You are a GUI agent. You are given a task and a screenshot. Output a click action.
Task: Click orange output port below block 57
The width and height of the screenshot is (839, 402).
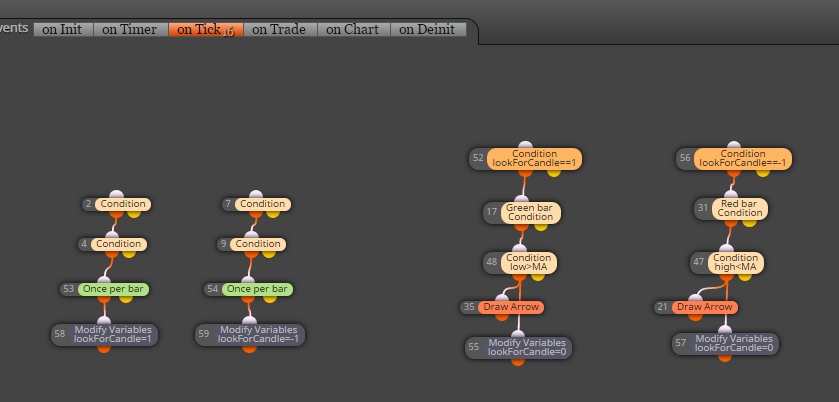(x=724, y=357)
